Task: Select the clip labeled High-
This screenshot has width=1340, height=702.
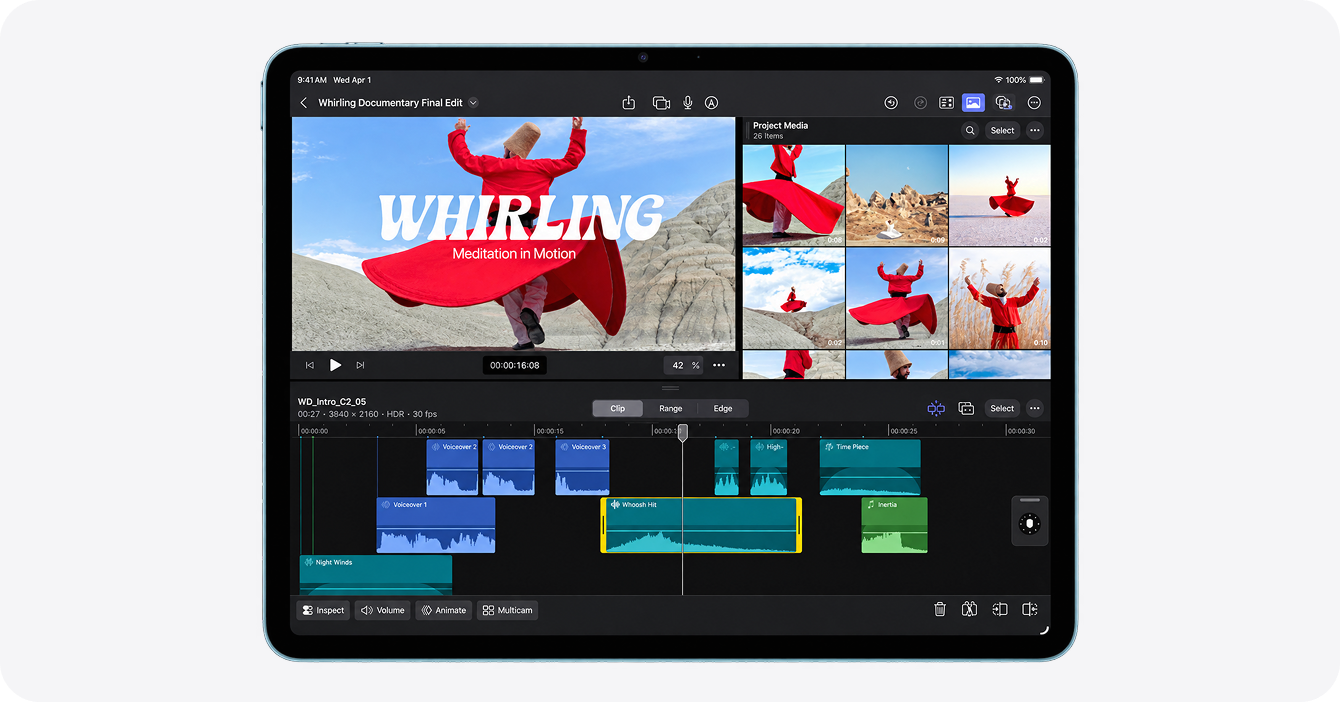Action: (768, 467)
